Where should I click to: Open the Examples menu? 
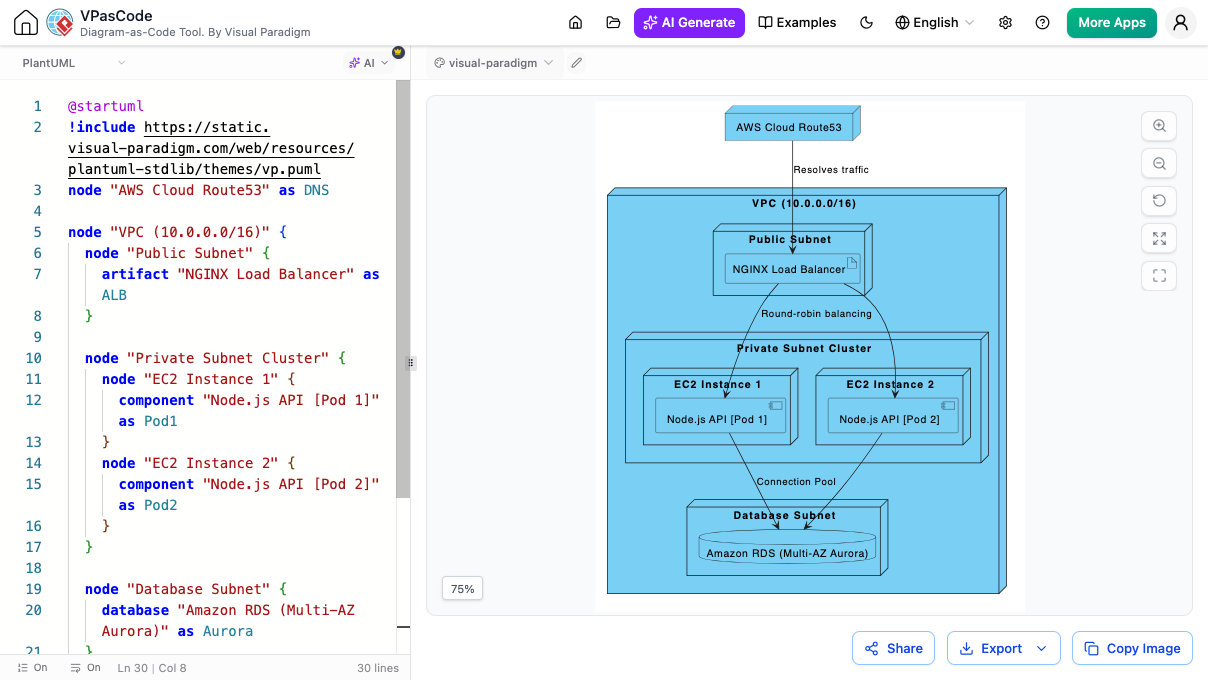pyautogui.click(x=797, y=22)
